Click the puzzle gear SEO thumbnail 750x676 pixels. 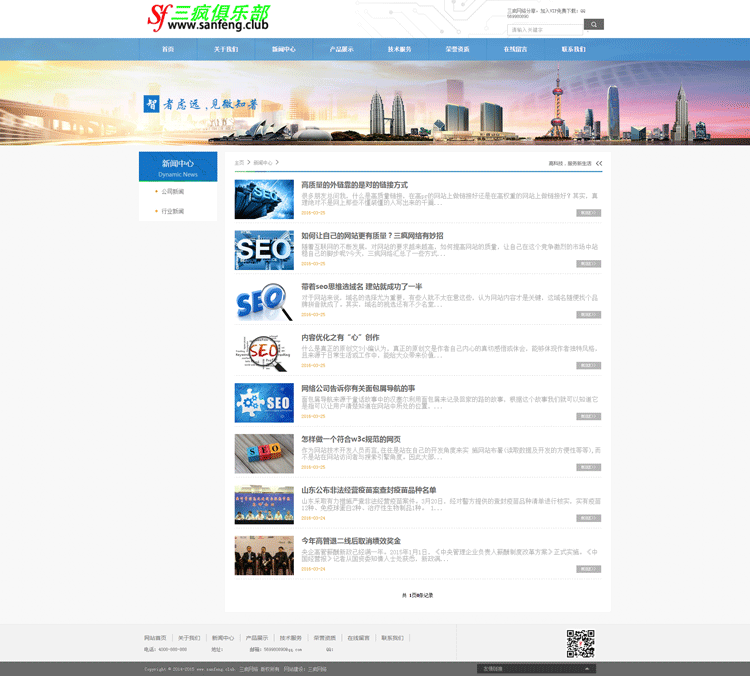click(264, 403)
